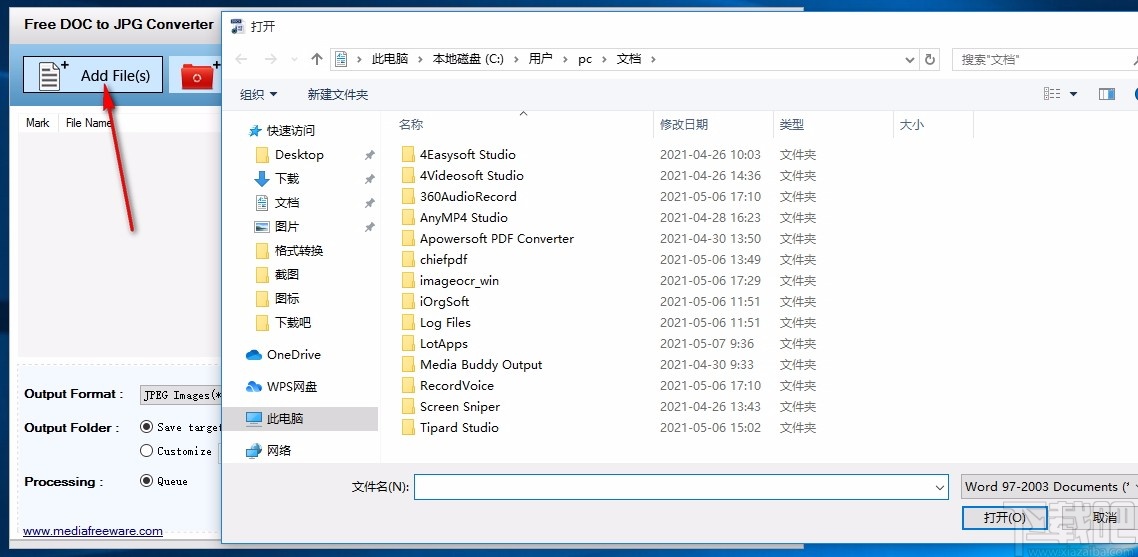The width and height of the screenshot is (1138, 557).
Task: Toggle the preview pane icon
Action: [1107, 94]
